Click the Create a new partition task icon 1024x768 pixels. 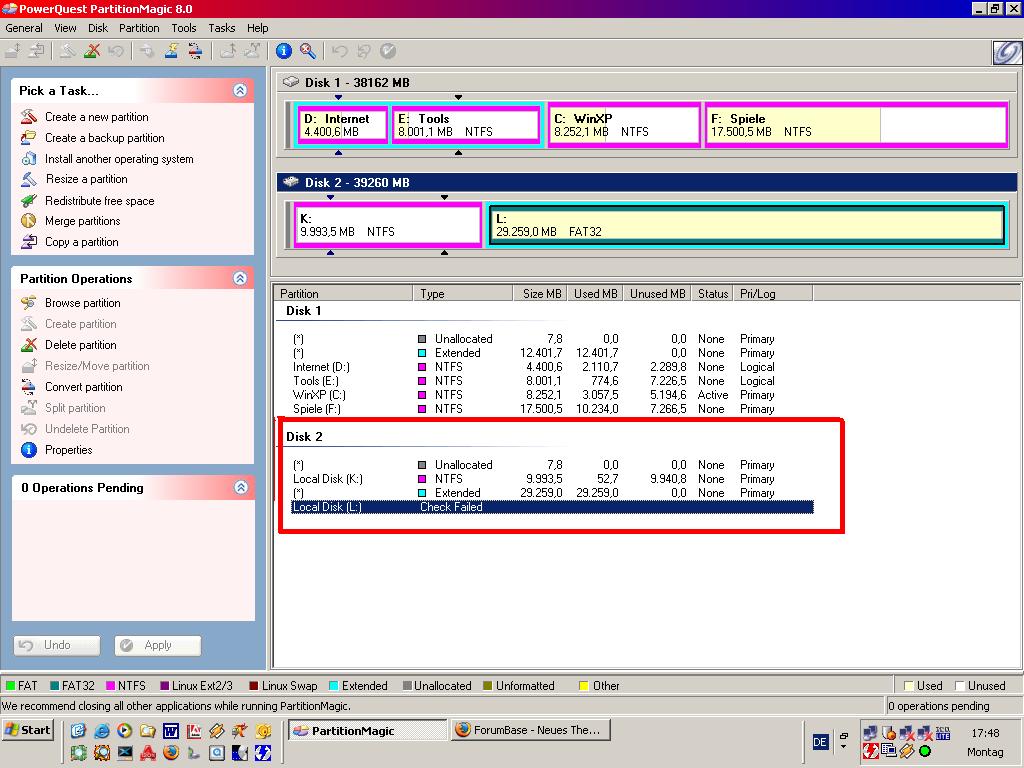(x=29, y=117)
